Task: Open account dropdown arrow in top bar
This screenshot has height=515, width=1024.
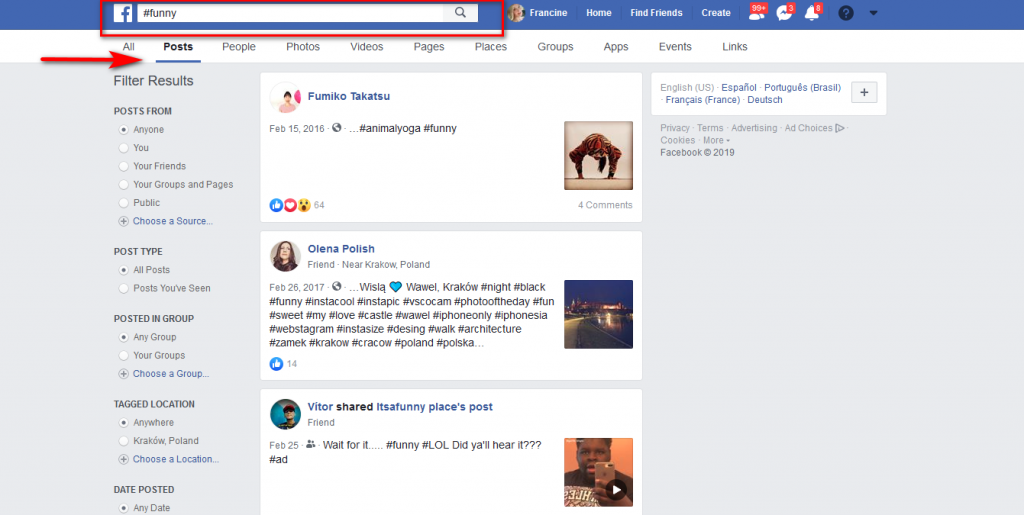Action: (x=874, y=13)
